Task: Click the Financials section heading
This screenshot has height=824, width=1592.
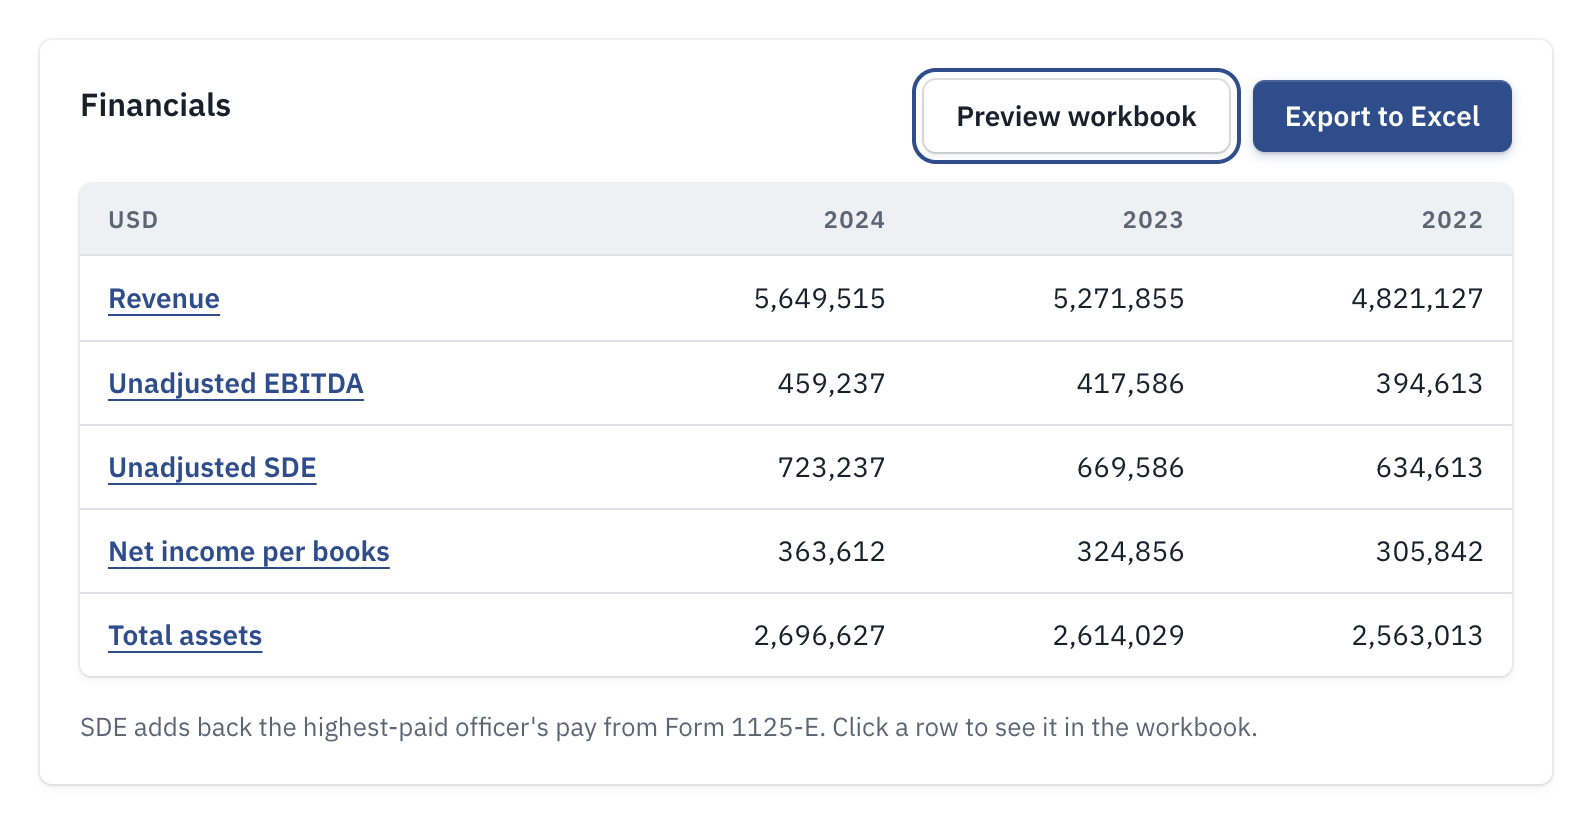Action: pos(156,105)
